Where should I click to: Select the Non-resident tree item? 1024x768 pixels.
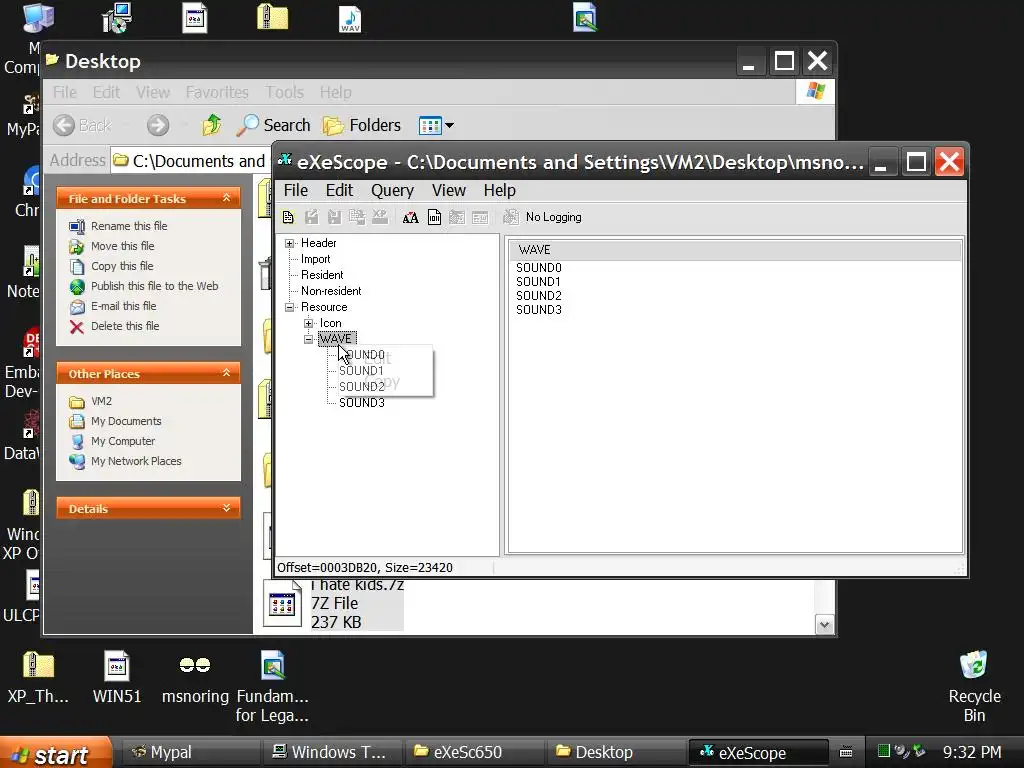click(331, 291)
